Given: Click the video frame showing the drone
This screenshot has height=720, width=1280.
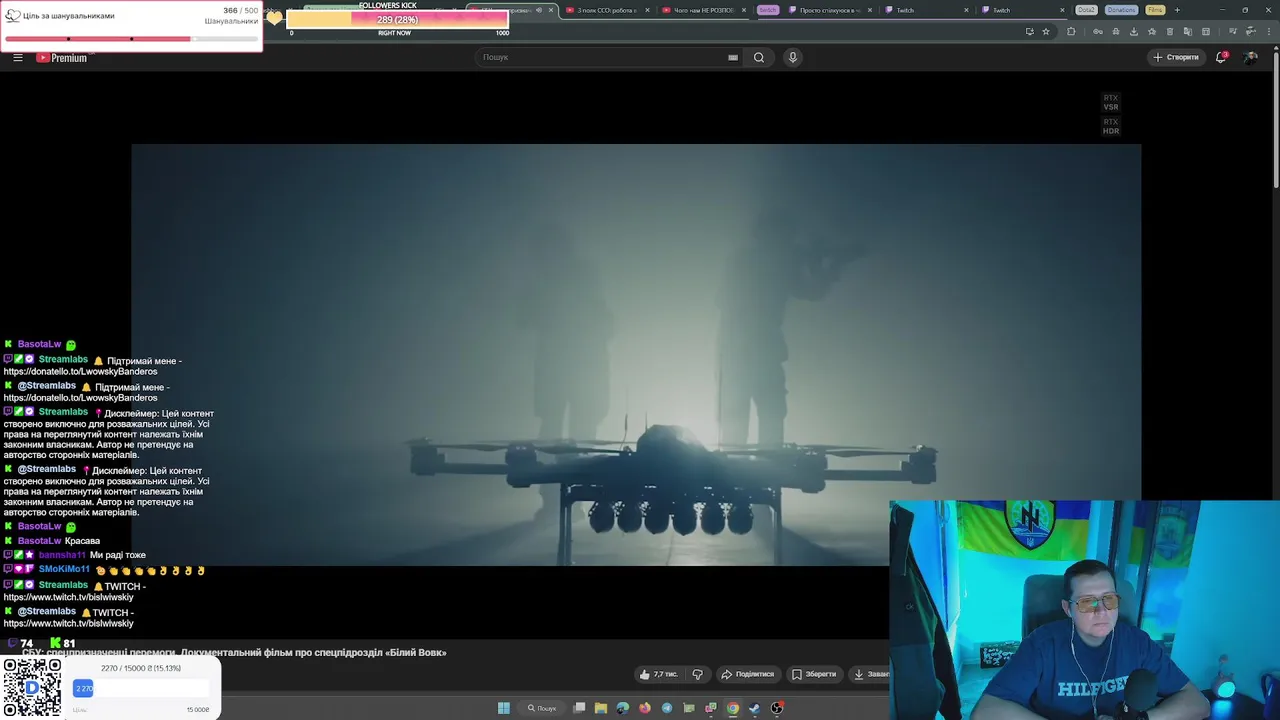Looking at the screenshot, I should pyautogui.click(x=636, y=355).
